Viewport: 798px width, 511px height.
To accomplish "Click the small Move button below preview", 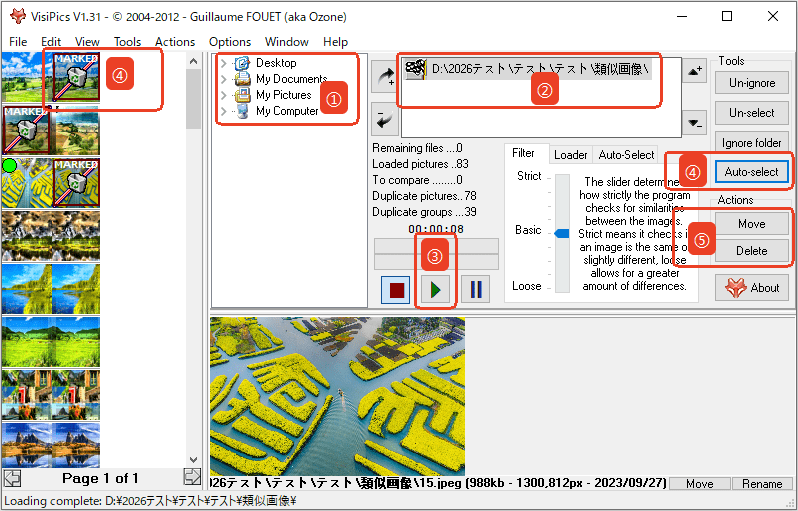I will (x=700, y=484).
